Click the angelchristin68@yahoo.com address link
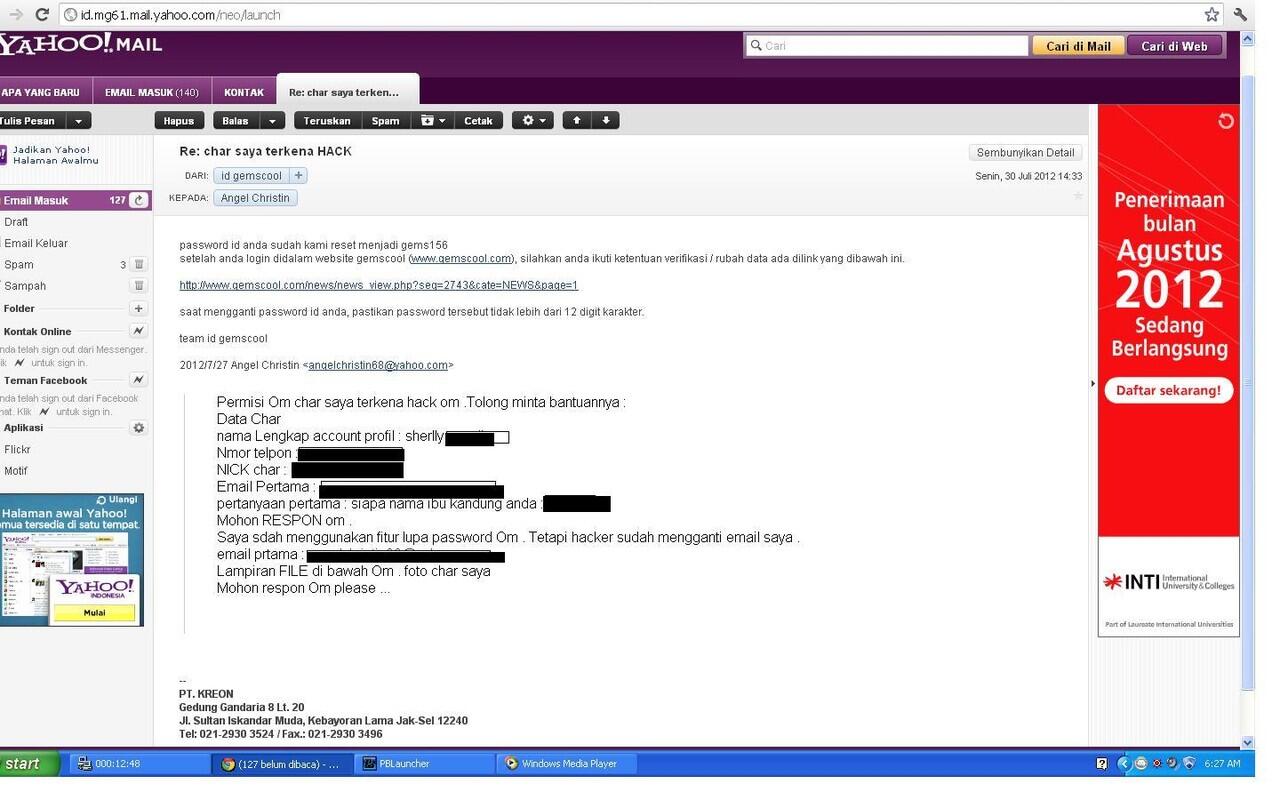This screenshot has height=800, width=1280. click(x=378, y=365)
